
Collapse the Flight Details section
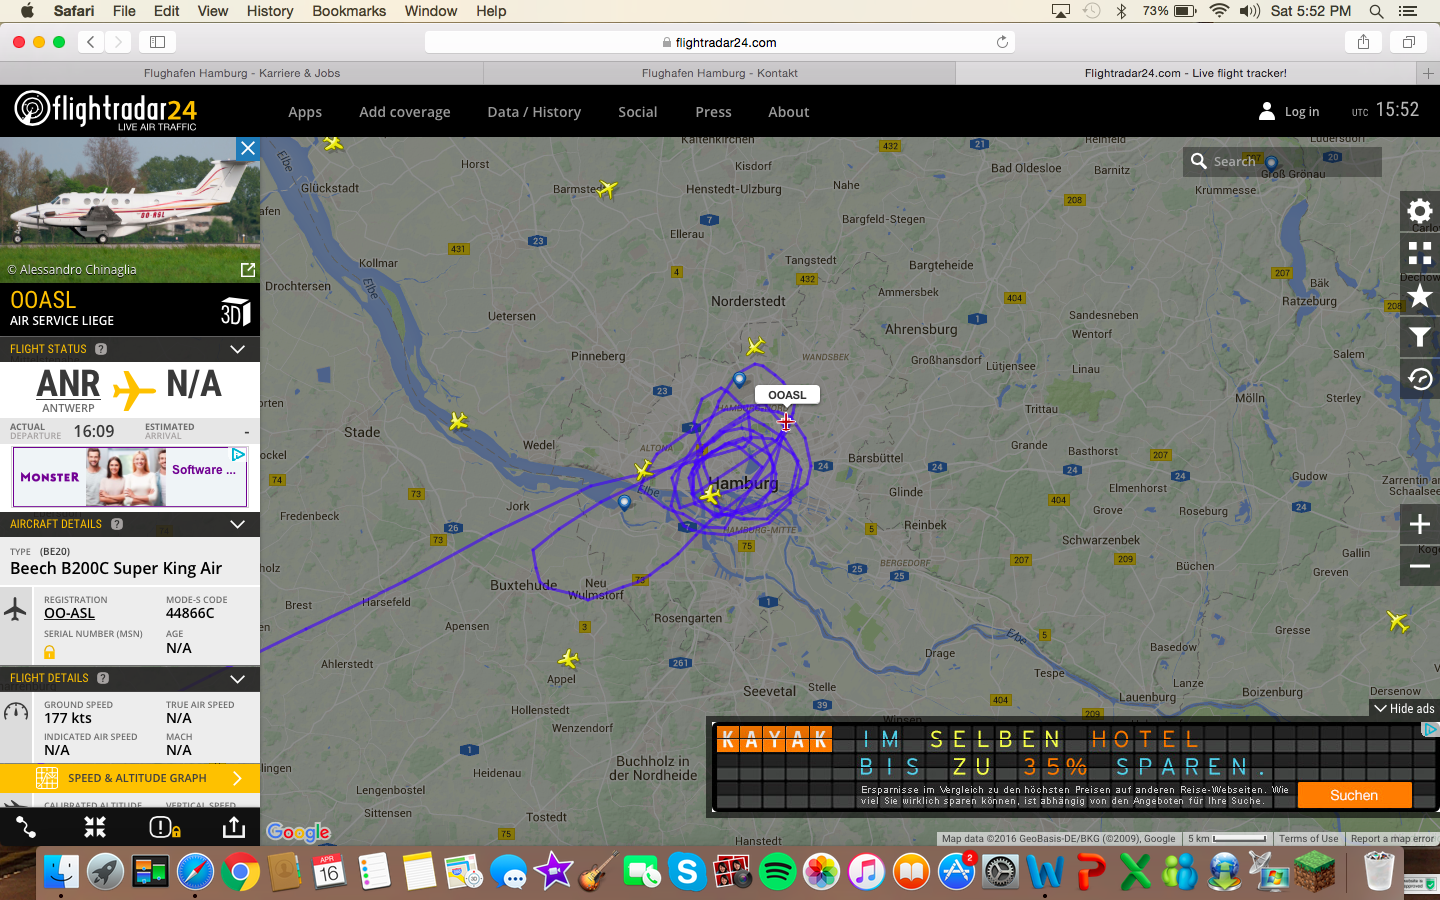[237, 678]
